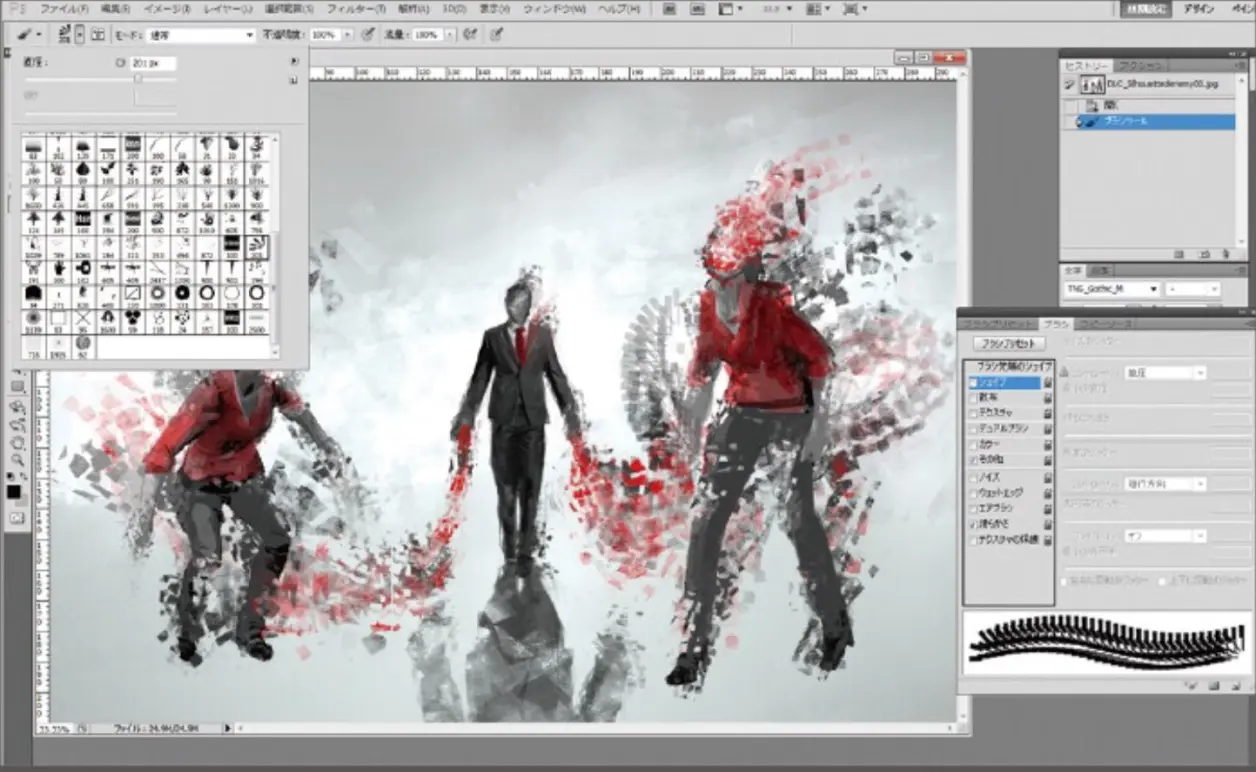
Task: Create new document from state icon
Action: click(x=1179, y=254)
